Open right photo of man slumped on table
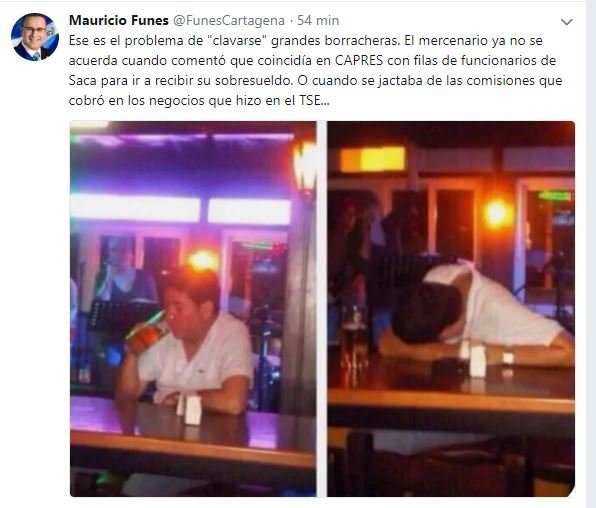Viewport: 596px width, 508px height. [451, 309]
